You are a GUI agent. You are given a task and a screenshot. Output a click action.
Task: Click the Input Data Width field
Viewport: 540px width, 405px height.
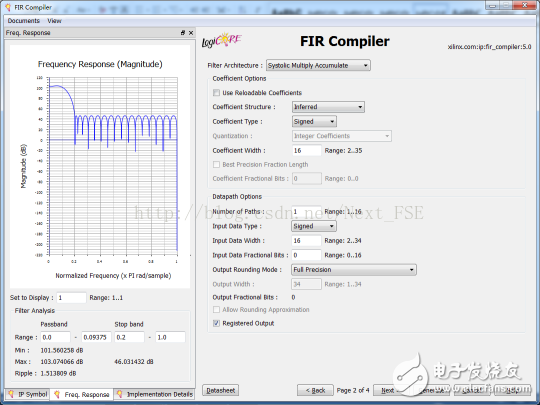click(307, 240)
